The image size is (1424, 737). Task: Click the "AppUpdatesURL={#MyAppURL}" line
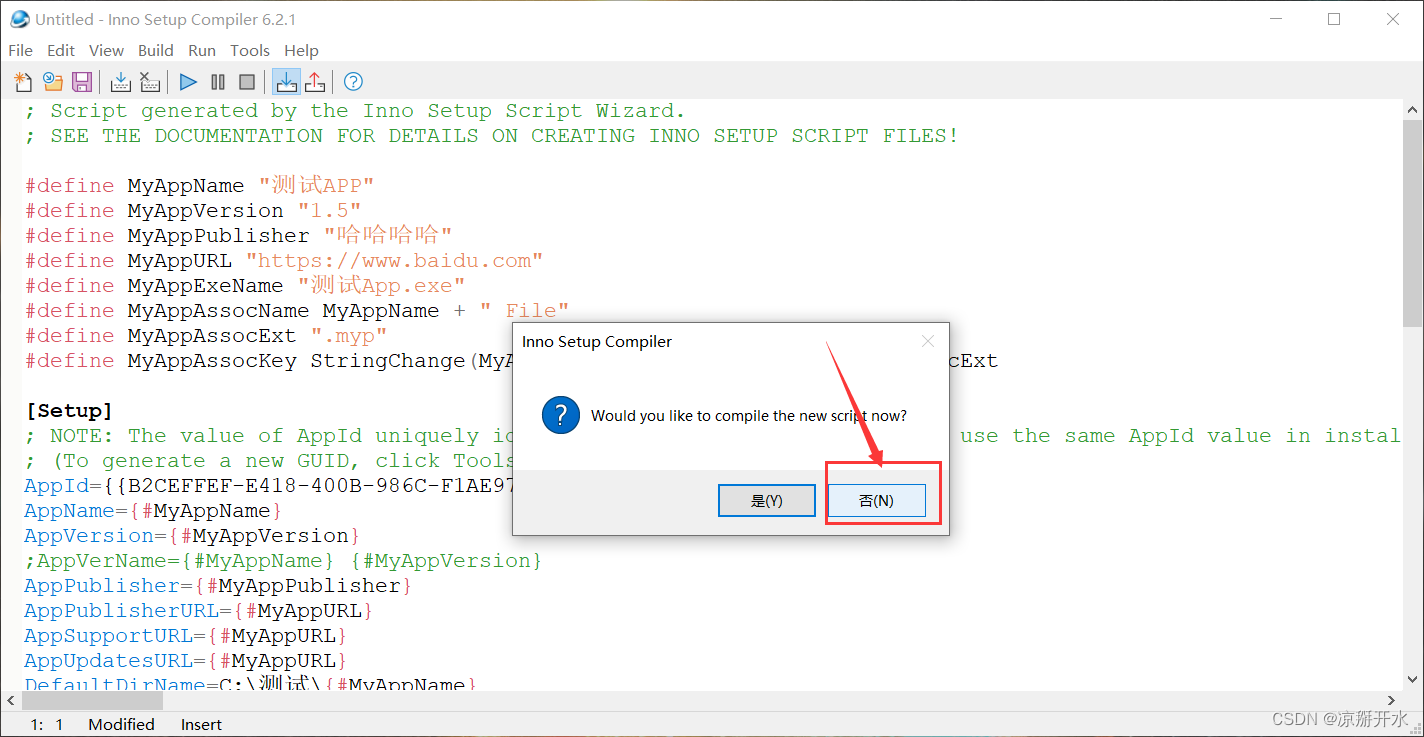186,661
